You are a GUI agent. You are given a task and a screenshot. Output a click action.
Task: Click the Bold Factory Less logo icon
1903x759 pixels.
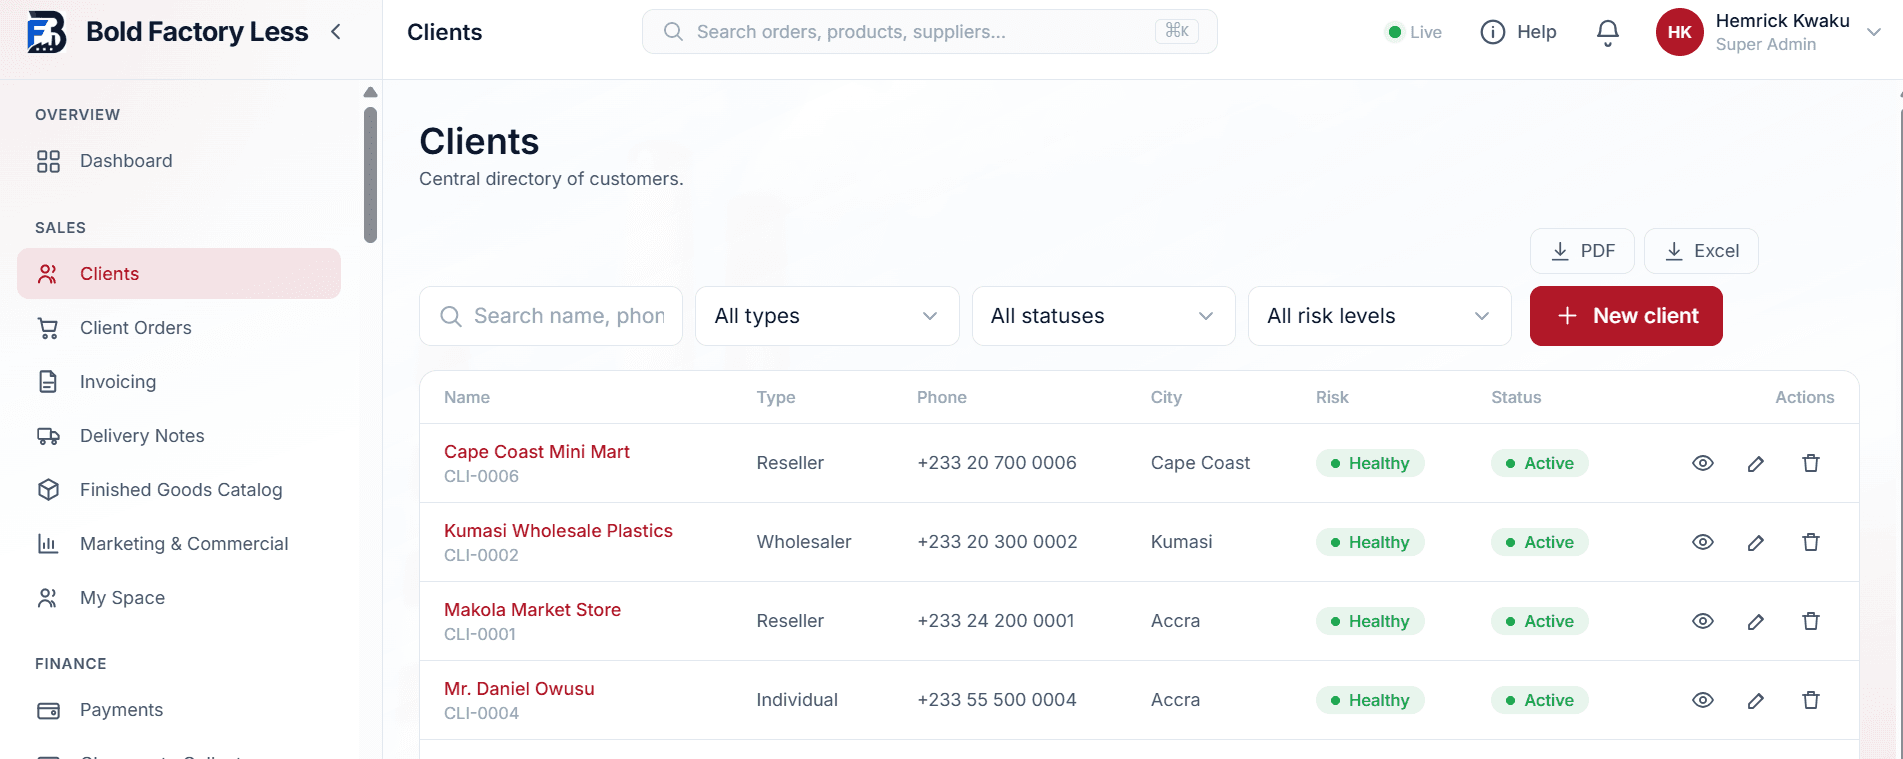click(x=46, y=32)
